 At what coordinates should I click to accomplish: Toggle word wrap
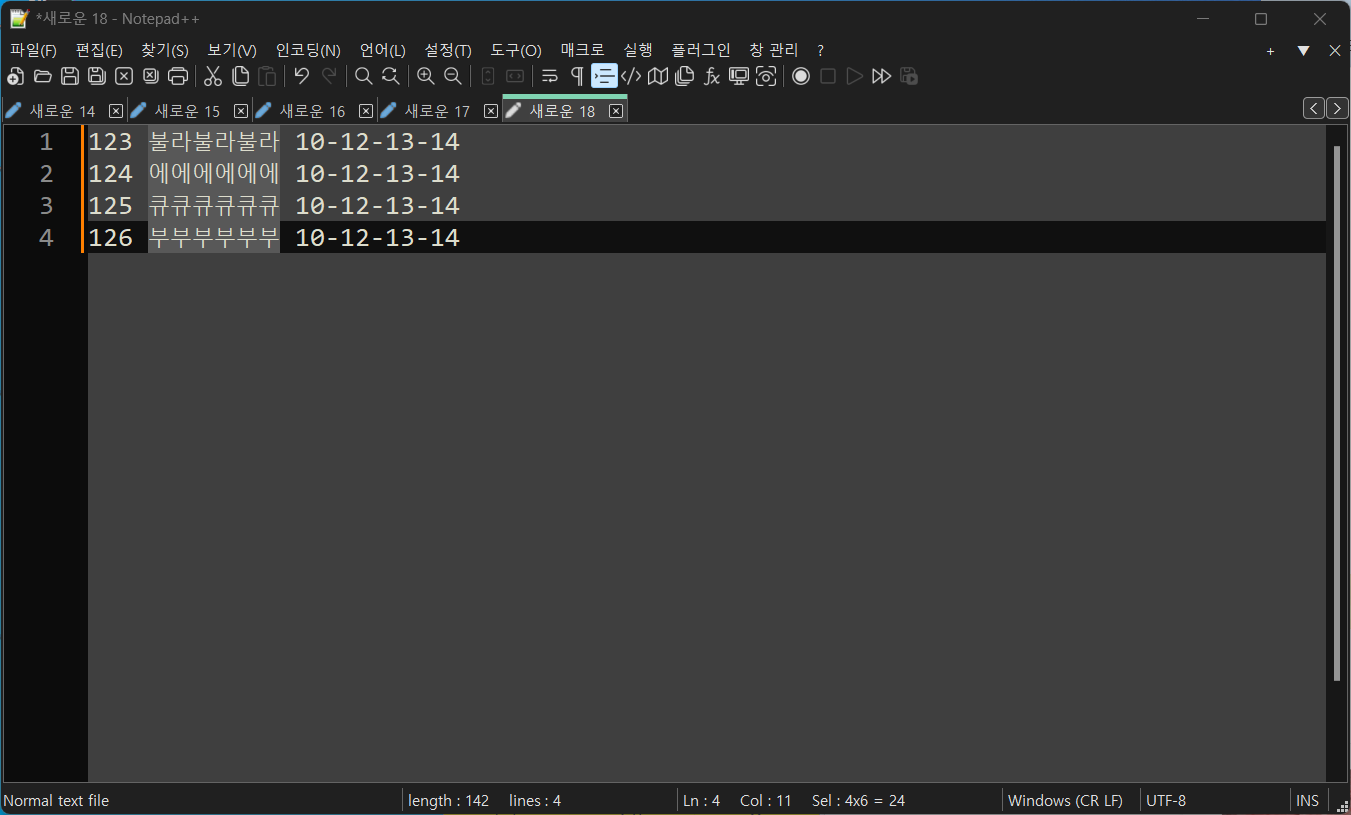[550, 76]
